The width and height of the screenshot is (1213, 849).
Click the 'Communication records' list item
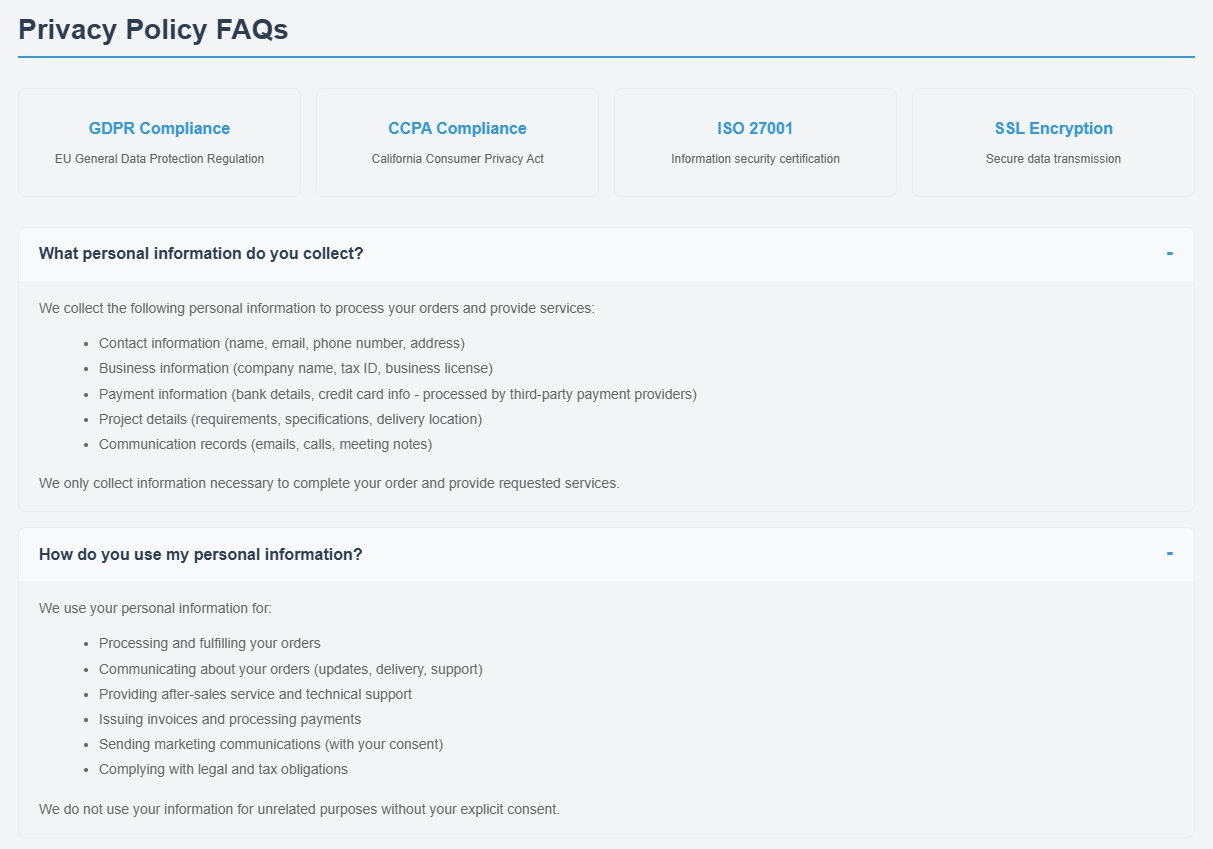[x=265, y=444]
